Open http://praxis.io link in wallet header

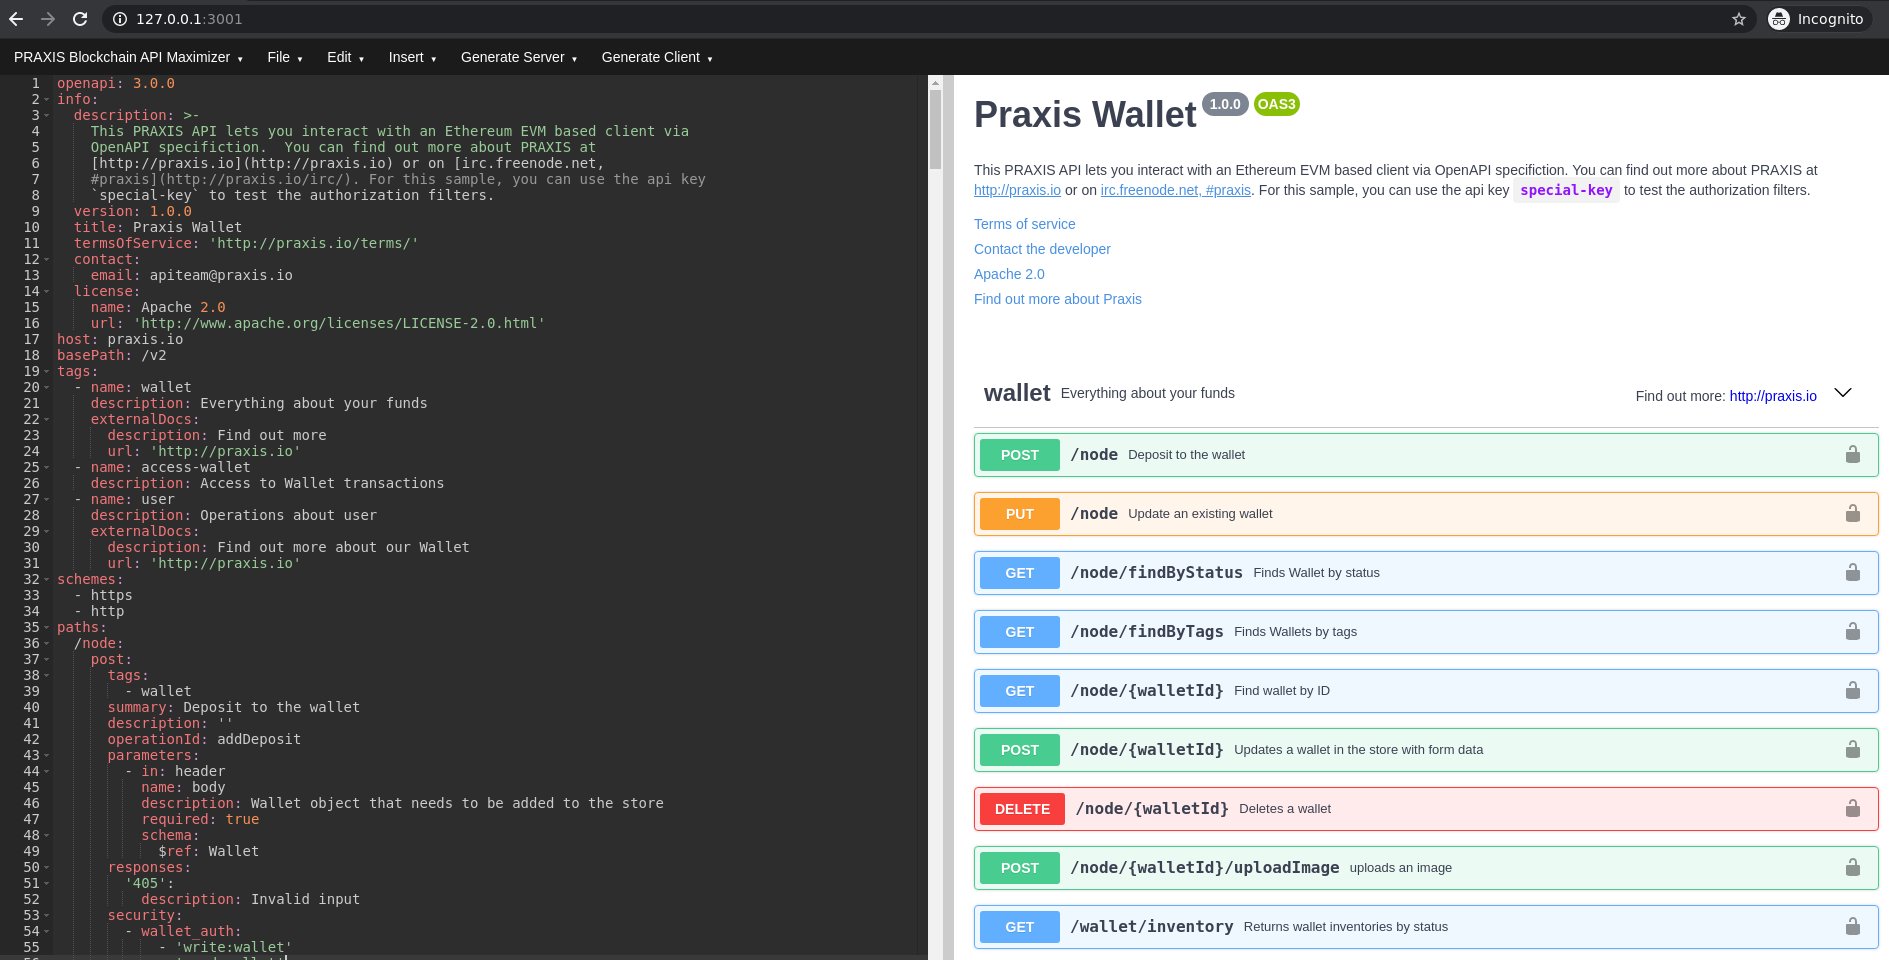1773,396
